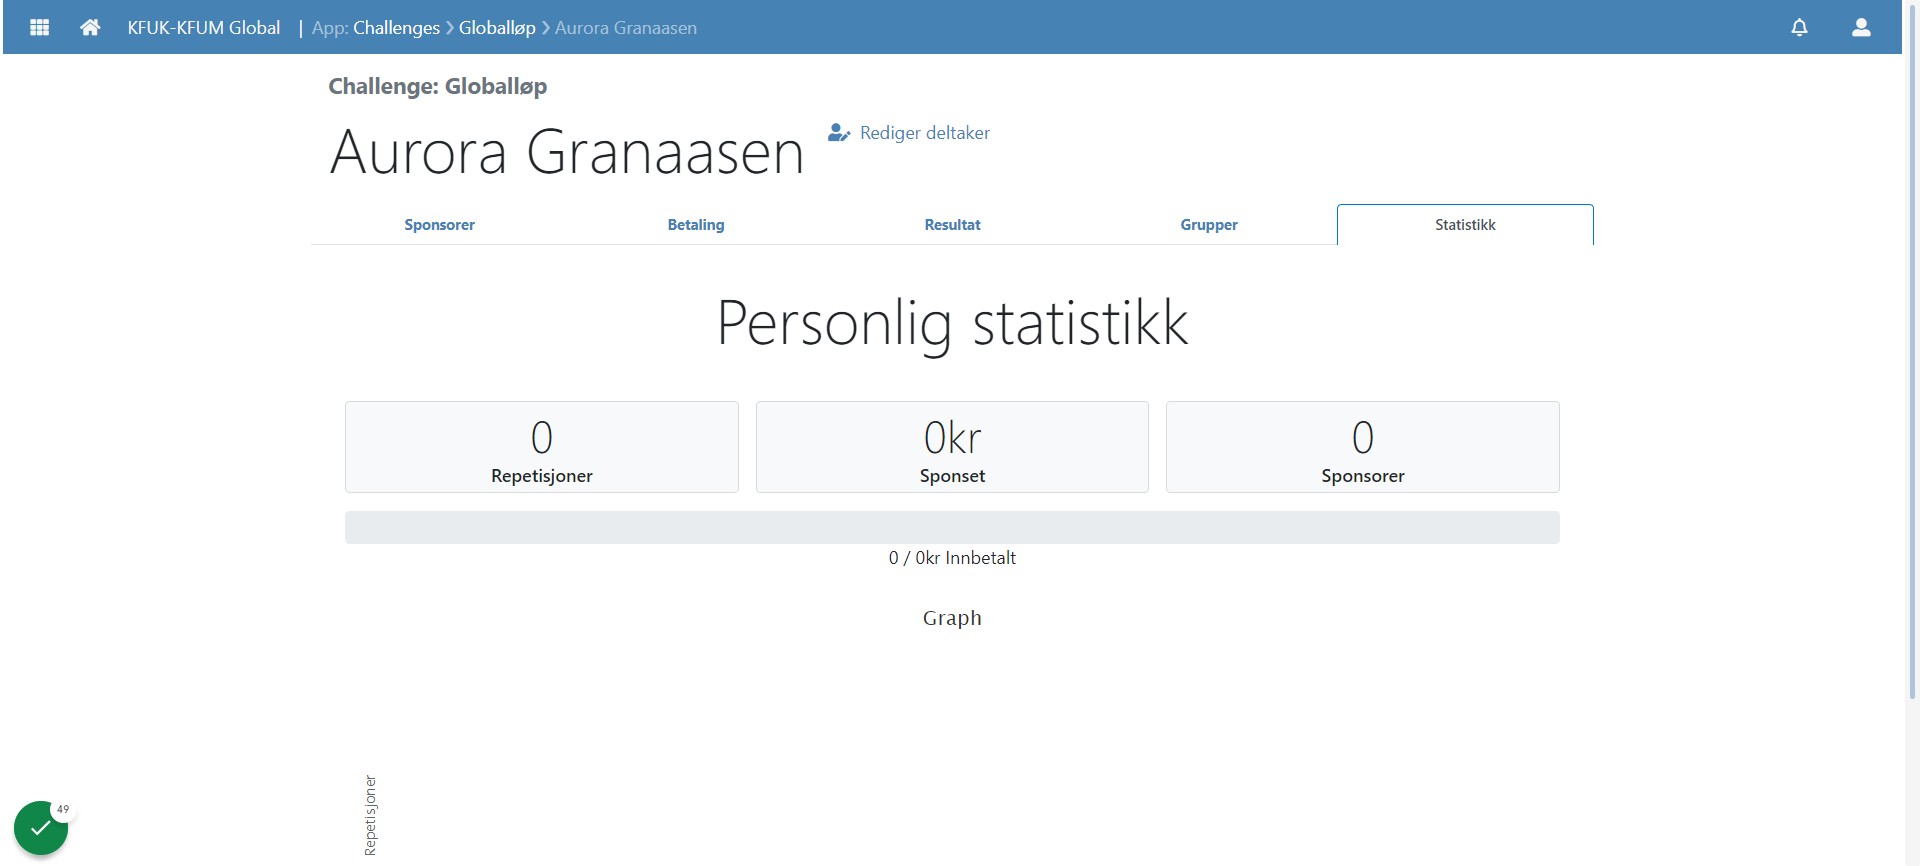This screenshot has width=1920, height=866.
Task: Click the '0 / 0kr Innbetalt' text
Action: tap(952, 558)
